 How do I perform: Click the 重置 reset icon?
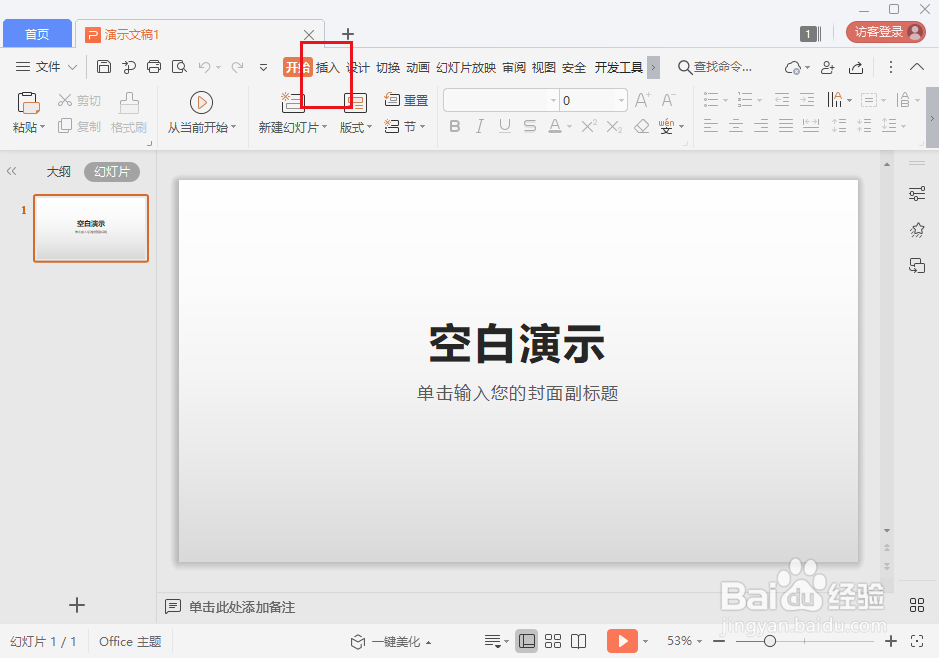(406, 99)
